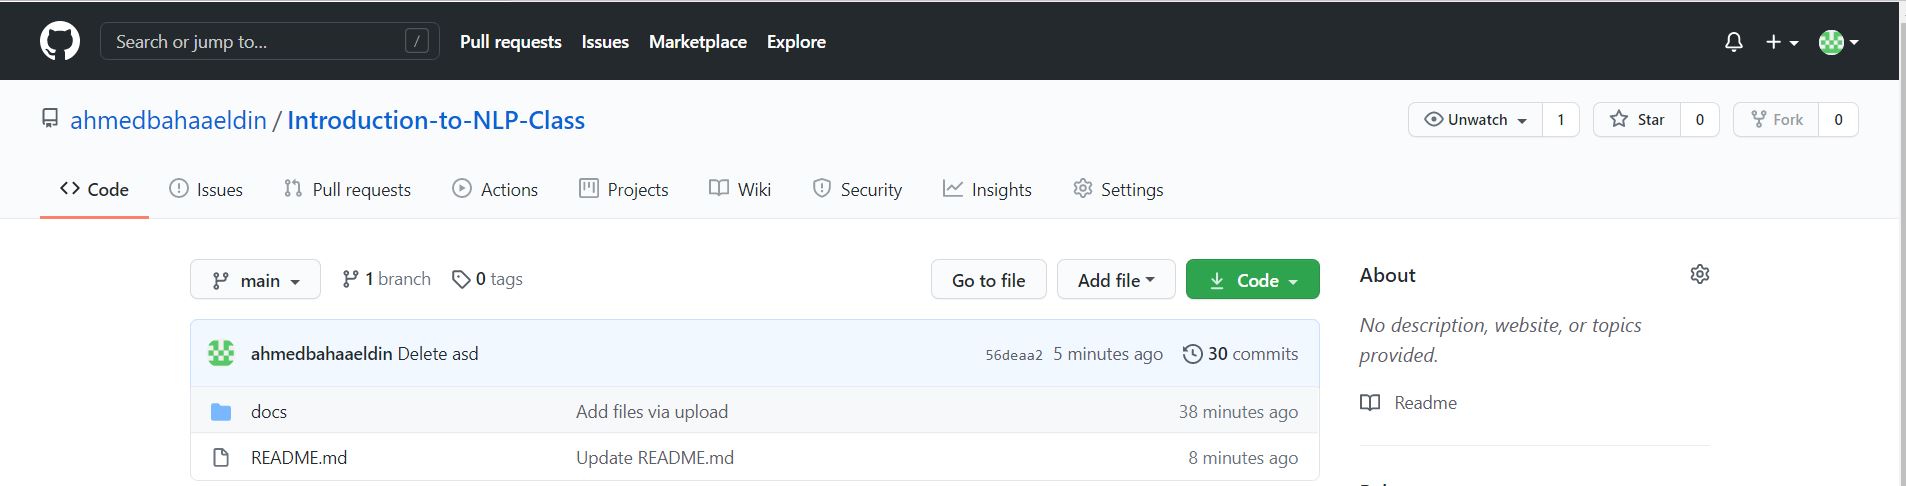Viewport: 1906px width, 486px height.
Task: Edit About details with gear icon
Action: (1700, 274)
